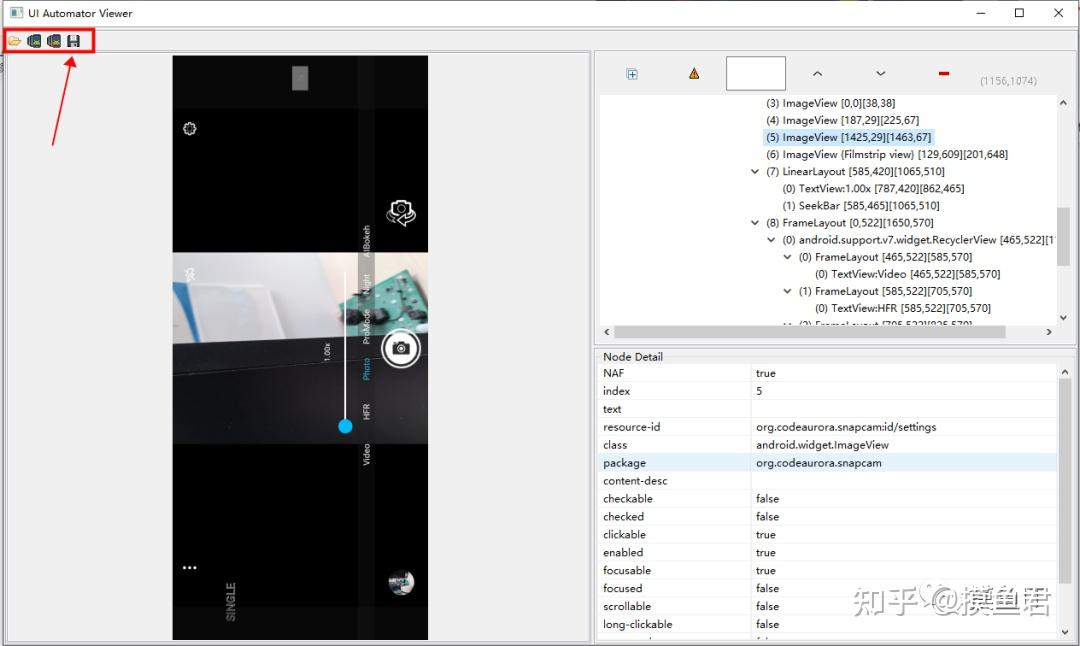Click the three dots menu in screenshot
The width and height of the screenshot is (1080, 646).
[x=189, y=567]
